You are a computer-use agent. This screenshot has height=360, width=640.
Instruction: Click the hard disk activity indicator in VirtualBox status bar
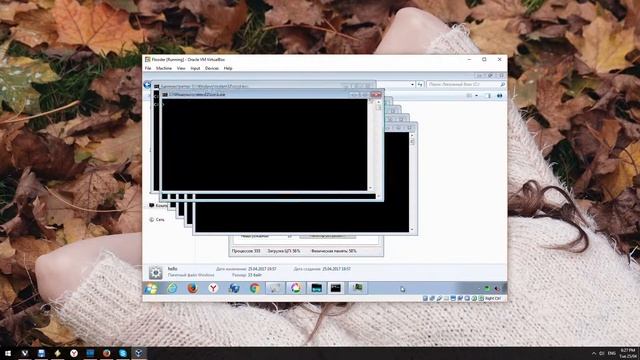425,299
